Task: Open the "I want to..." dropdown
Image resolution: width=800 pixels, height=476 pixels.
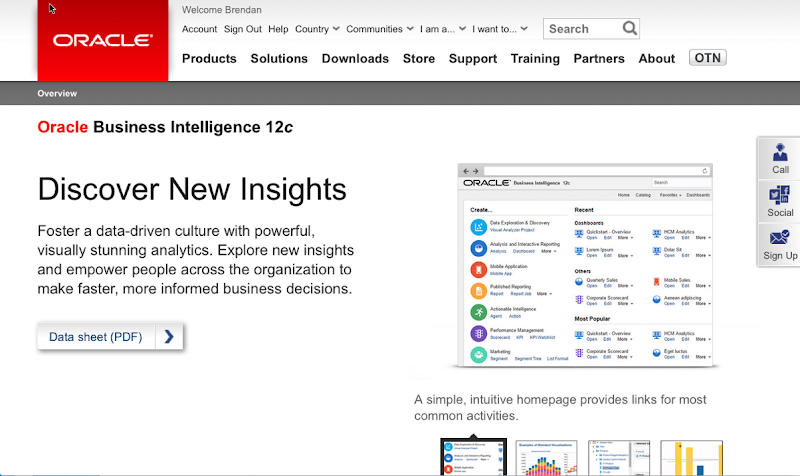Action: [499, 29]
